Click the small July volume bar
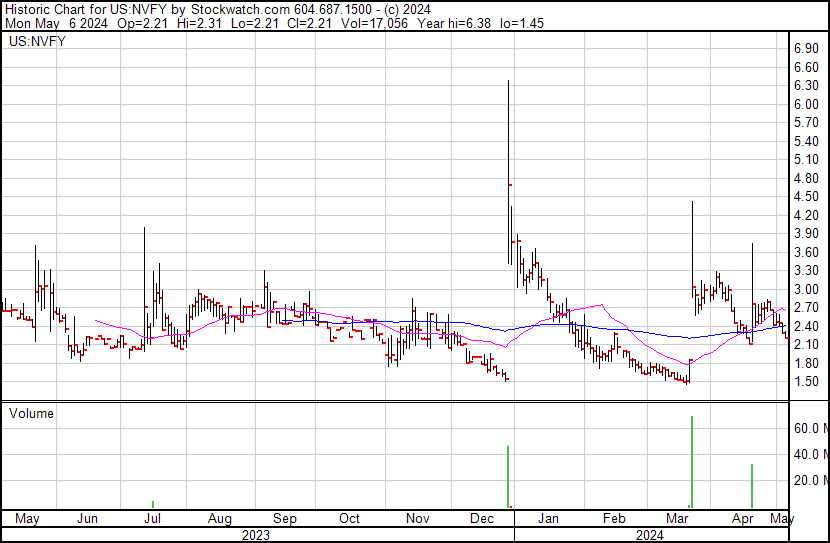 153,505
